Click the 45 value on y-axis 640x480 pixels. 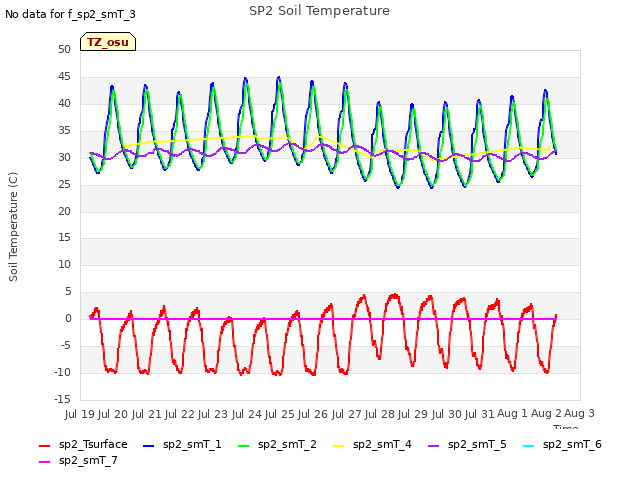tap(64, 77)
